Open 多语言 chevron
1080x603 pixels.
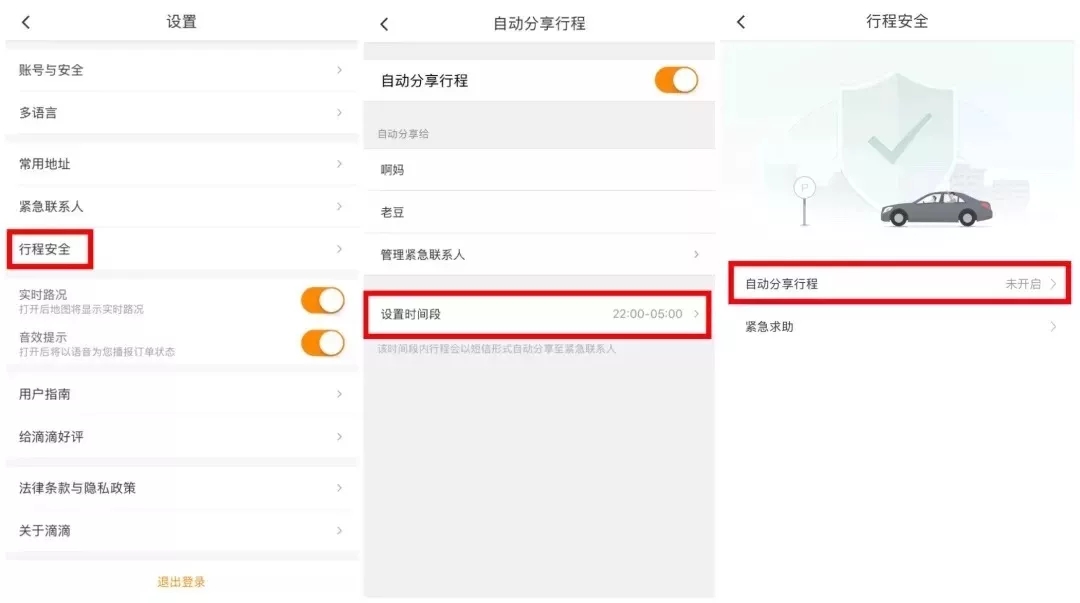pos(340,113)
